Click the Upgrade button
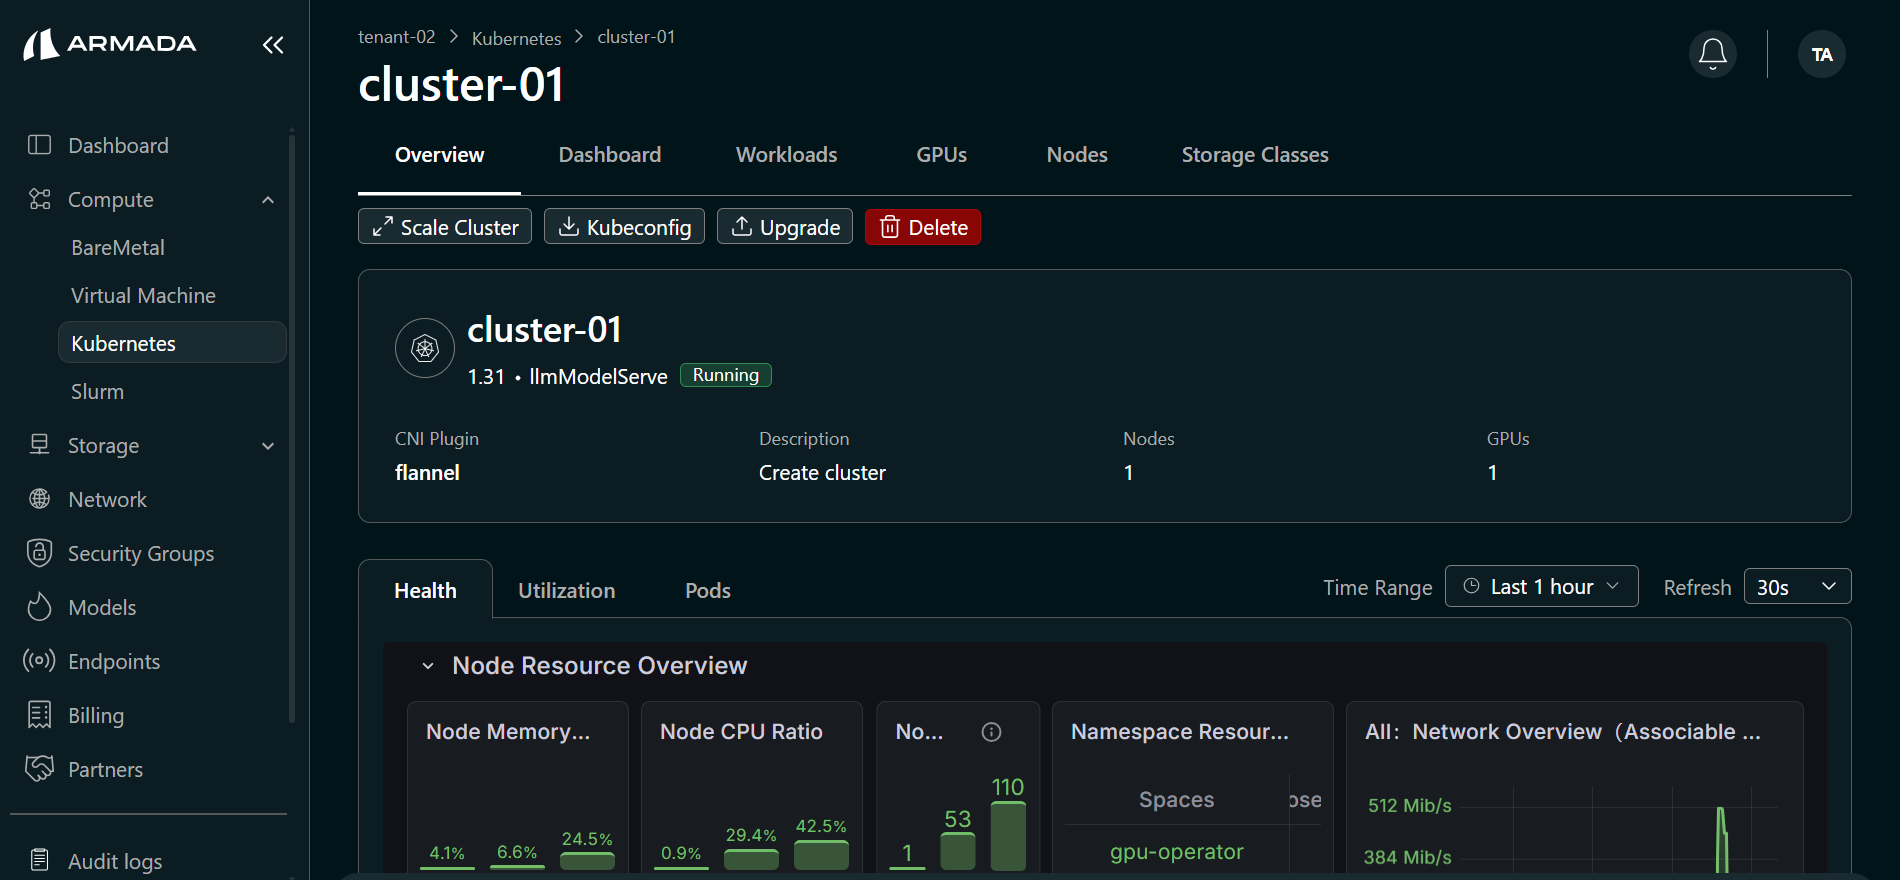Image resolution: width=1900 pixels, height=880 pixels. 785,227
